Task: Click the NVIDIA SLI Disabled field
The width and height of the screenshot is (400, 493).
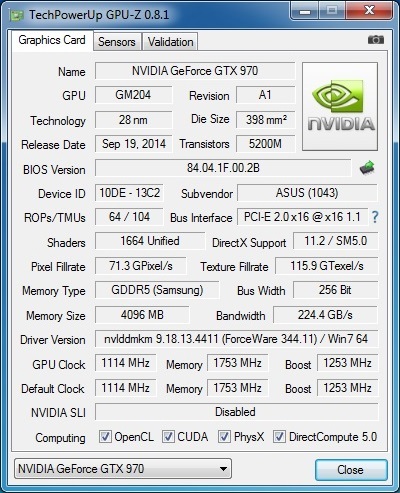Action: coord(236,412)
